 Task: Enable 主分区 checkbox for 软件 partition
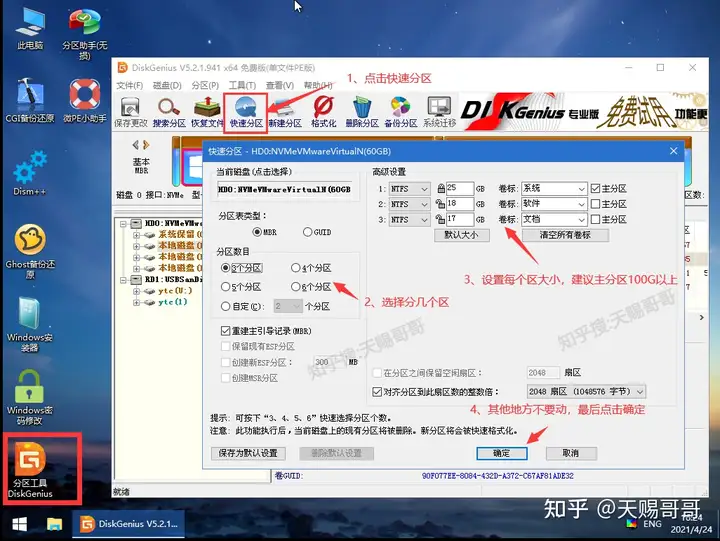pos(596,204)
